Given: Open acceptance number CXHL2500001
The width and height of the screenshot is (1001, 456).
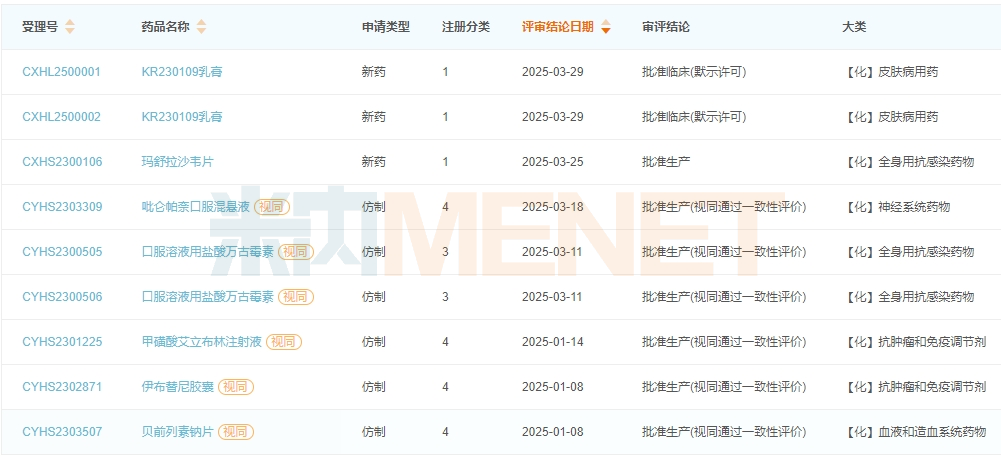Looking at the screenshot, I should coord(61,72).
